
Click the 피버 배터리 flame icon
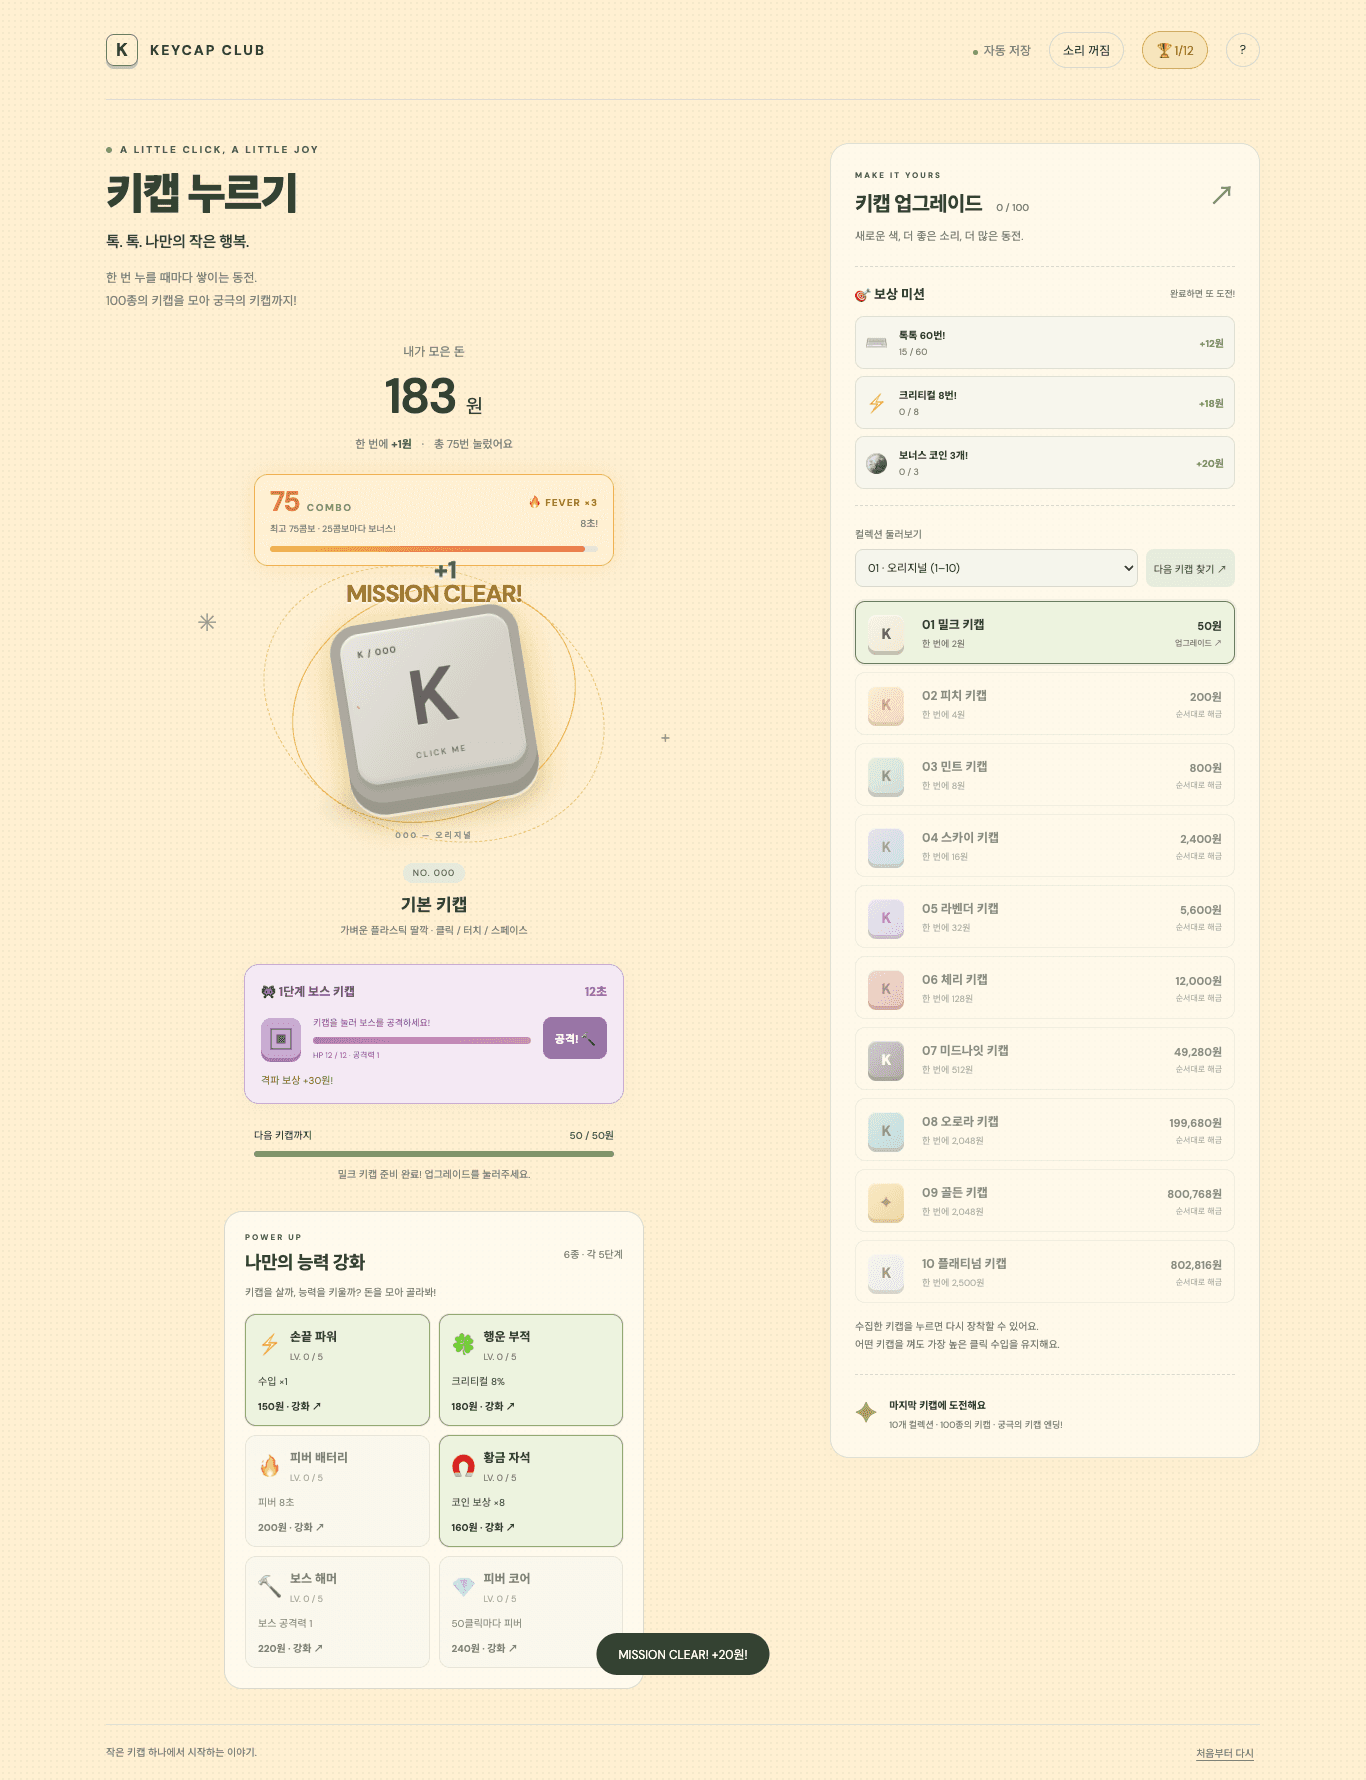[270, 1466]
